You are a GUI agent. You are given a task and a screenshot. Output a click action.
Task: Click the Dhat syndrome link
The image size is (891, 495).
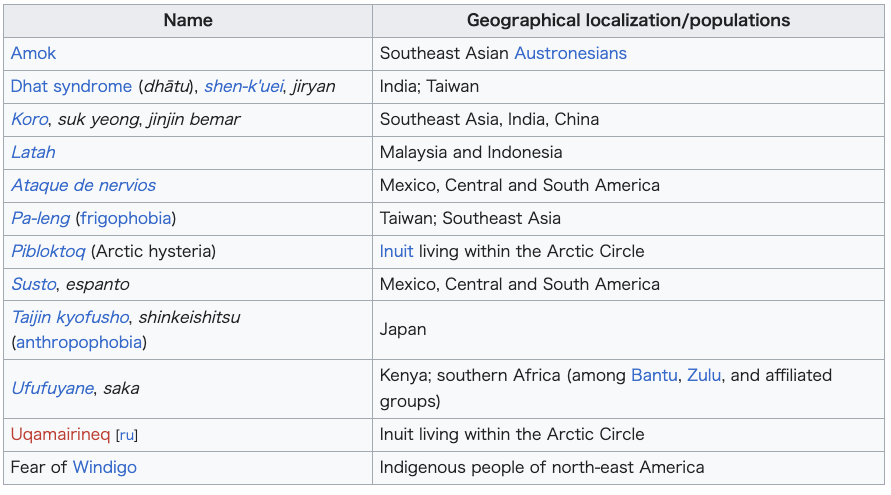pos(72,86)
